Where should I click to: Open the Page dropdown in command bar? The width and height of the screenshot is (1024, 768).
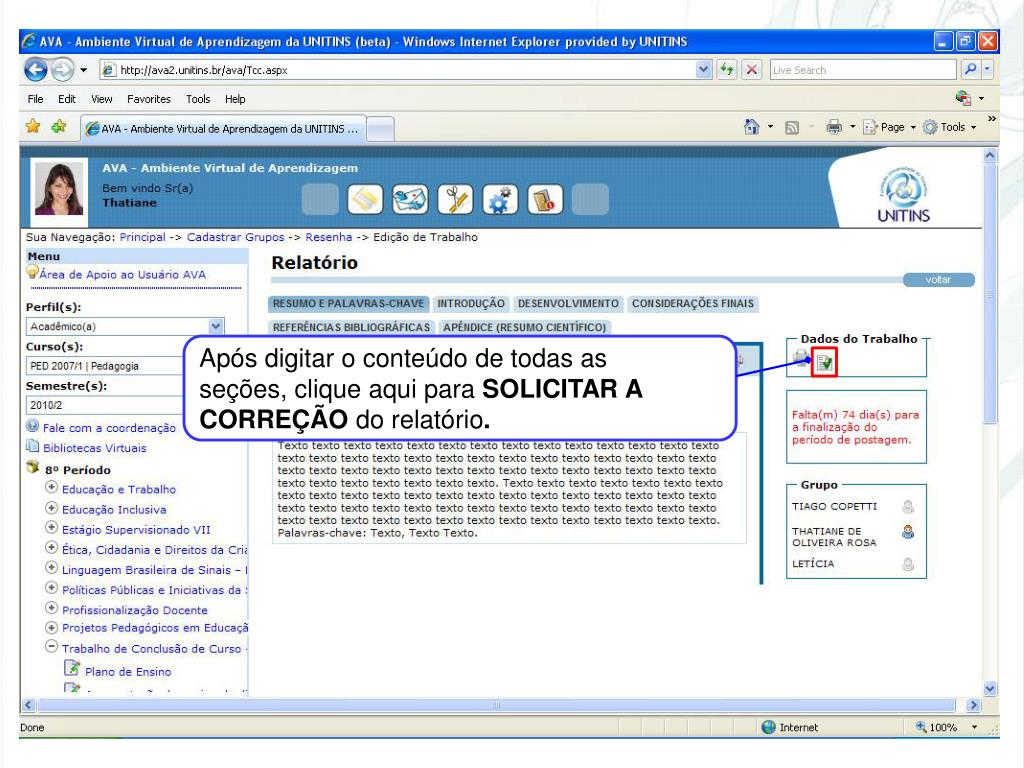click(889, 127)
